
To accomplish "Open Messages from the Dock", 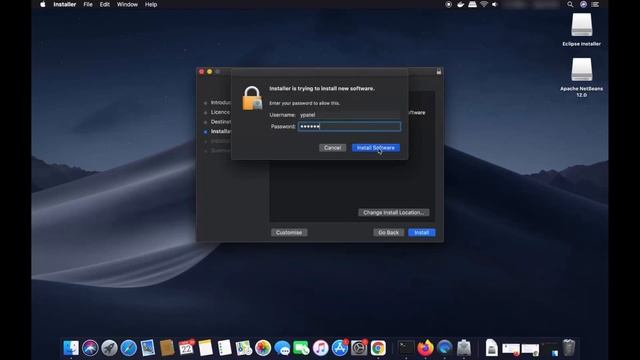I will point(282,348).
